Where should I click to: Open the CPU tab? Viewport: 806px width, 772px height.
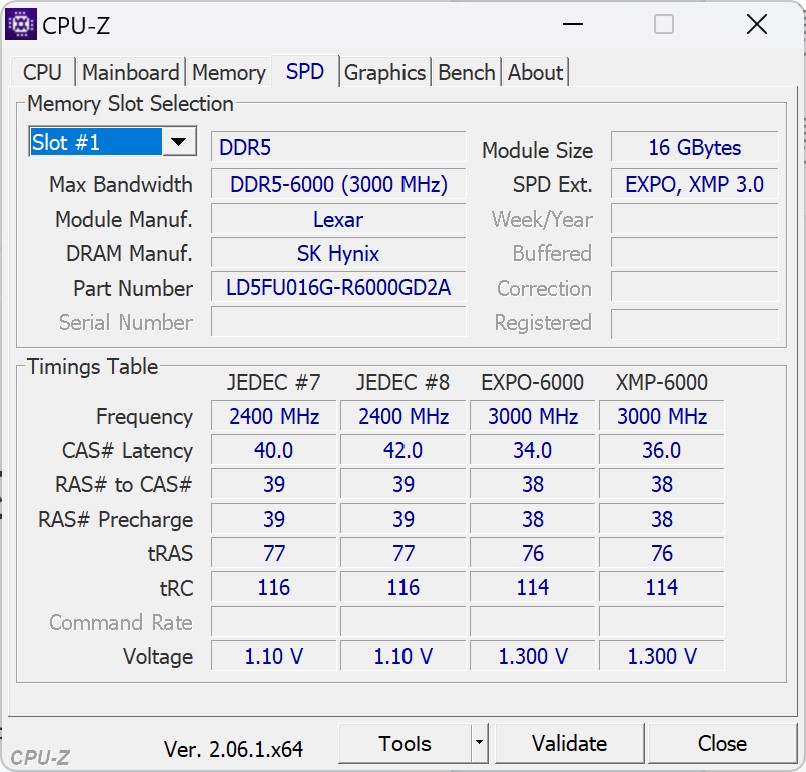43,72
